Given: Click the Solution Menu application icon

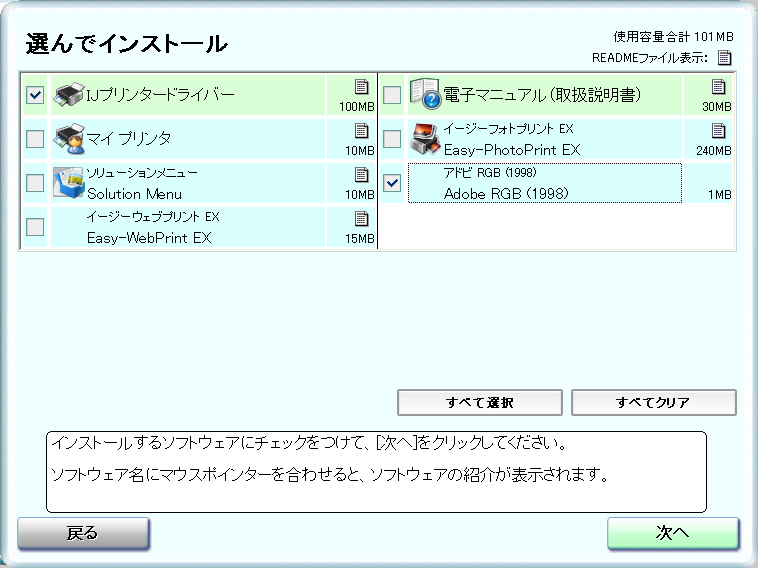Looking at the screenshot, I should pyautogui.click(x=67, y=183).
